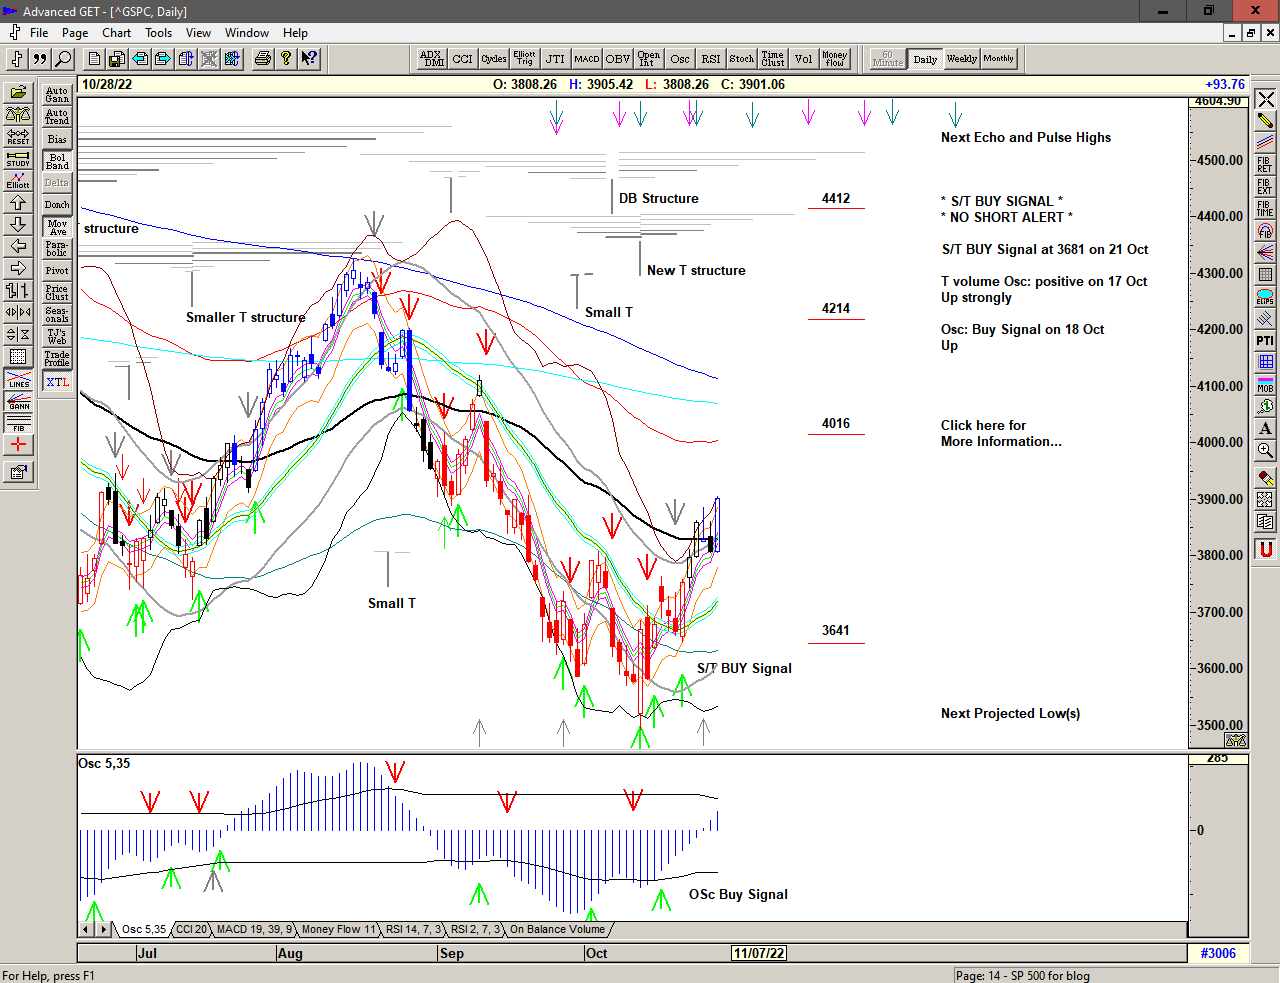
Task: Switch to Weekly timeframe
Action: (961, 59)
